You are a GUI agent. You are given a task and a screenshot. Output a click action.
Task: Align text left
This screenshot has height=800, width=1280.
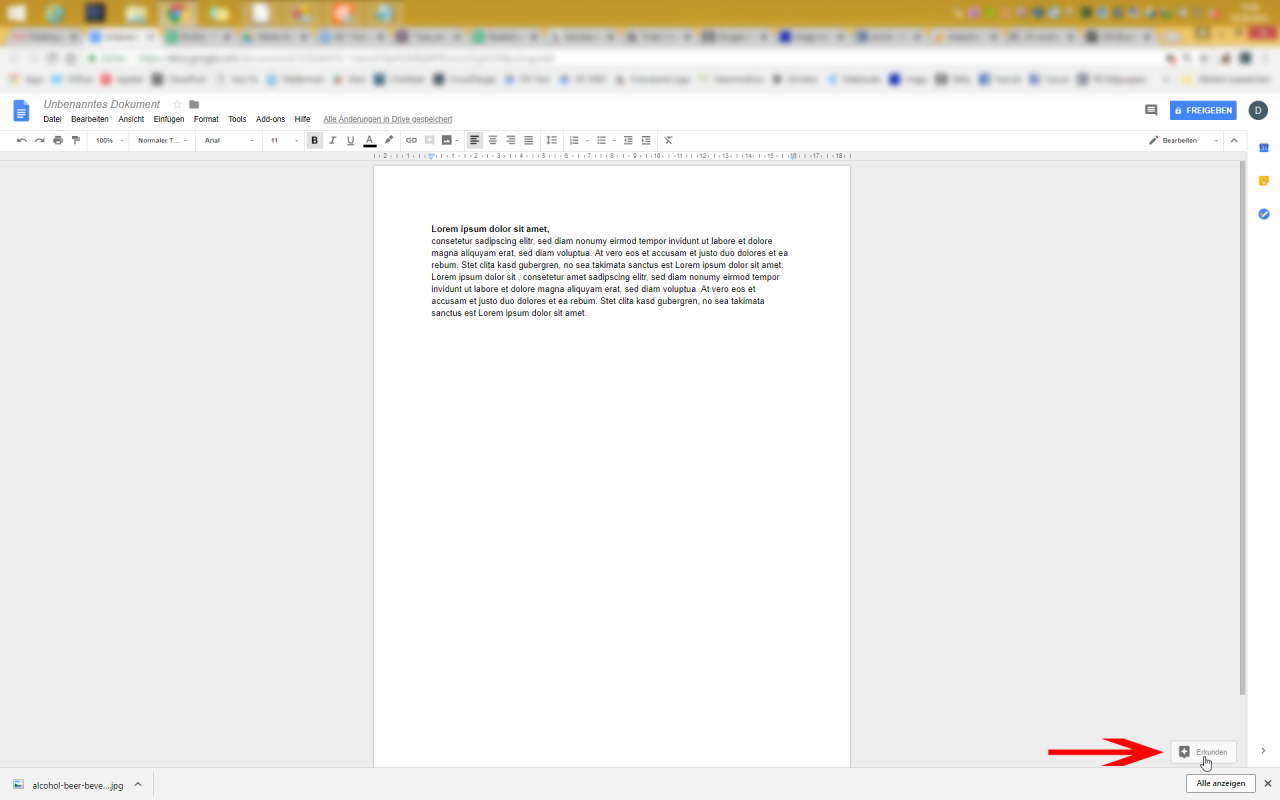pos(475,140)
